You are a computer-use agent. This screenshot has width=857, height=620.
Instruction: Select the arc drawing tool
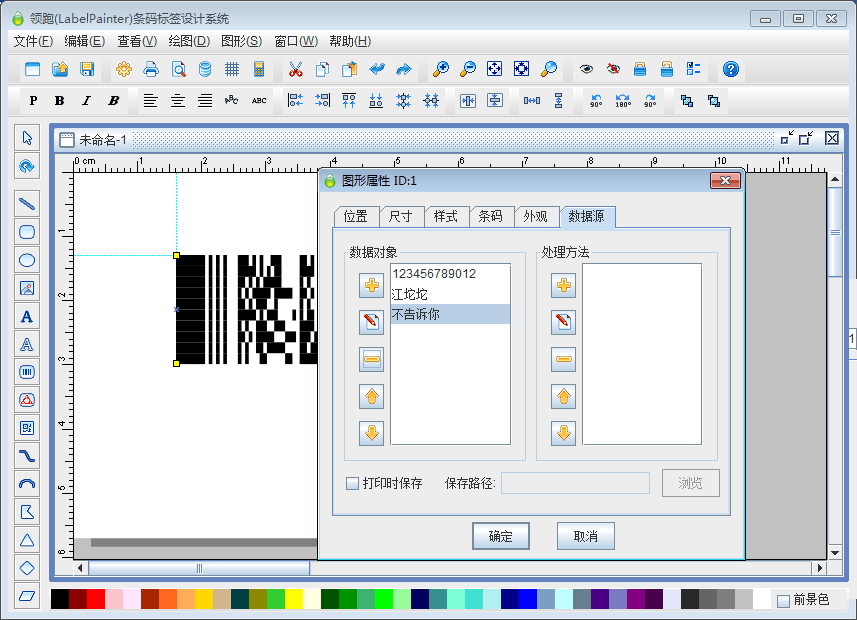pyautogui.click(x=27, y=484)
